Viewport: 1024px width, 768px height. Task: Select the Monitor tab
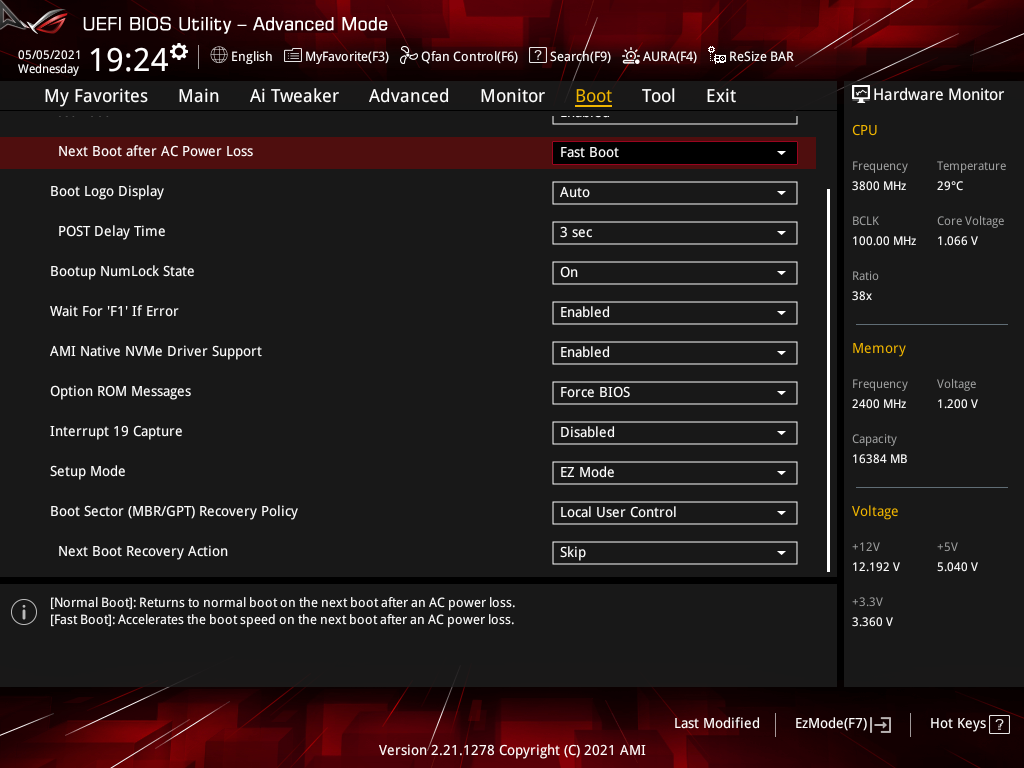tap(513, 96)
